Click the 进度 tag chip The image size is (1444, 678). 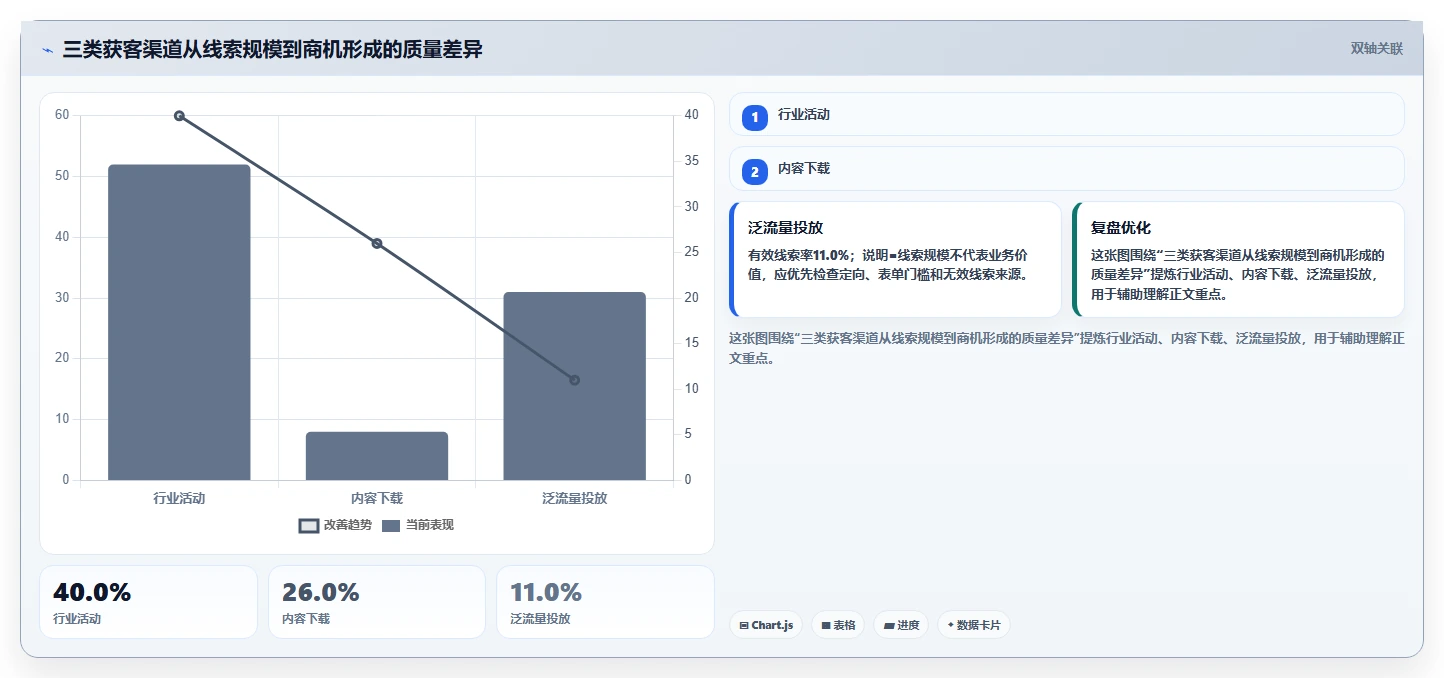901,625
